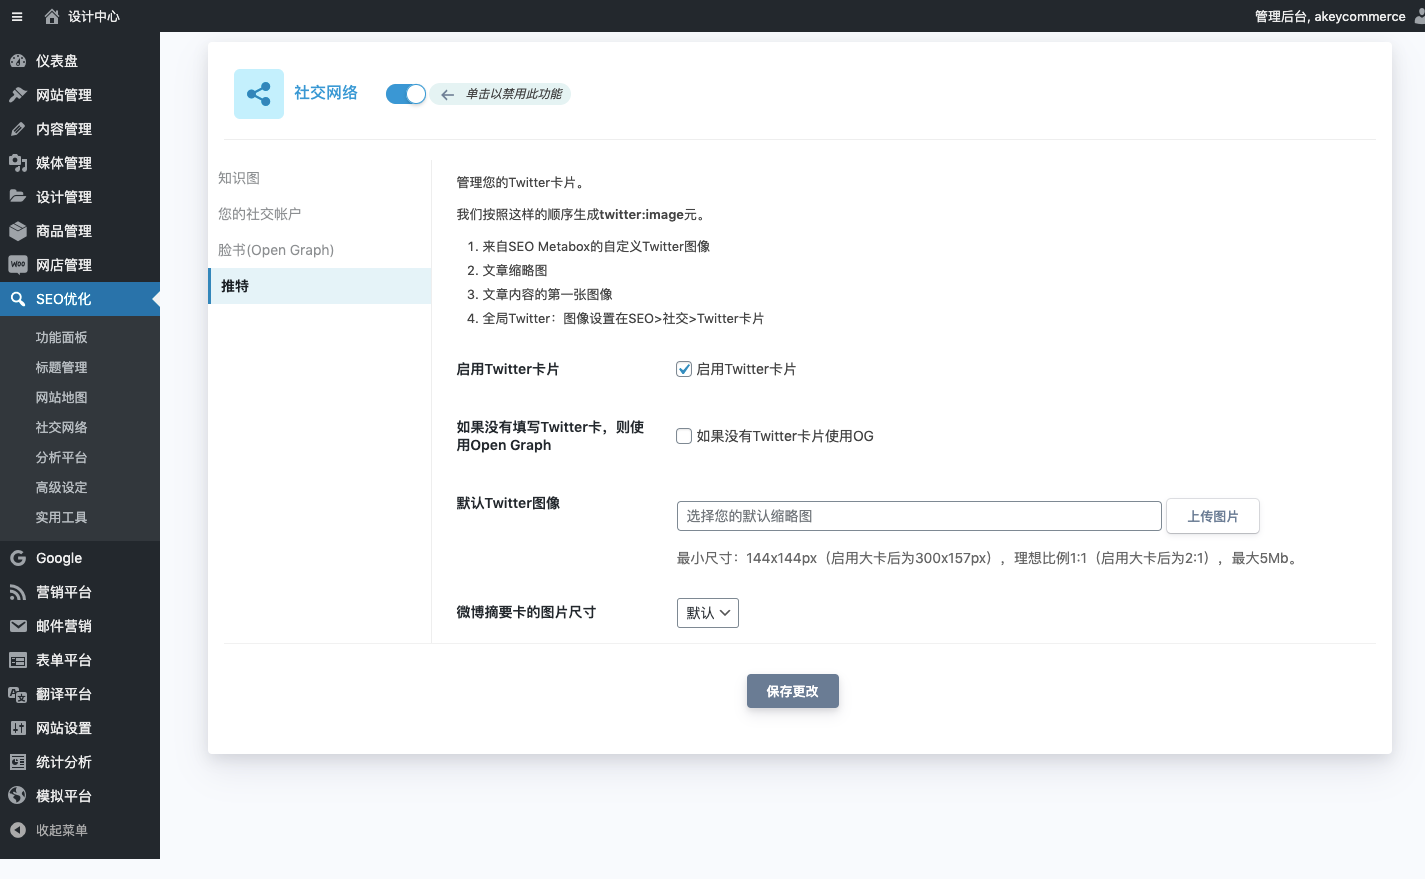Open 网站地图 submenu item
The image size is (1425, 879).
coord(62,397)
